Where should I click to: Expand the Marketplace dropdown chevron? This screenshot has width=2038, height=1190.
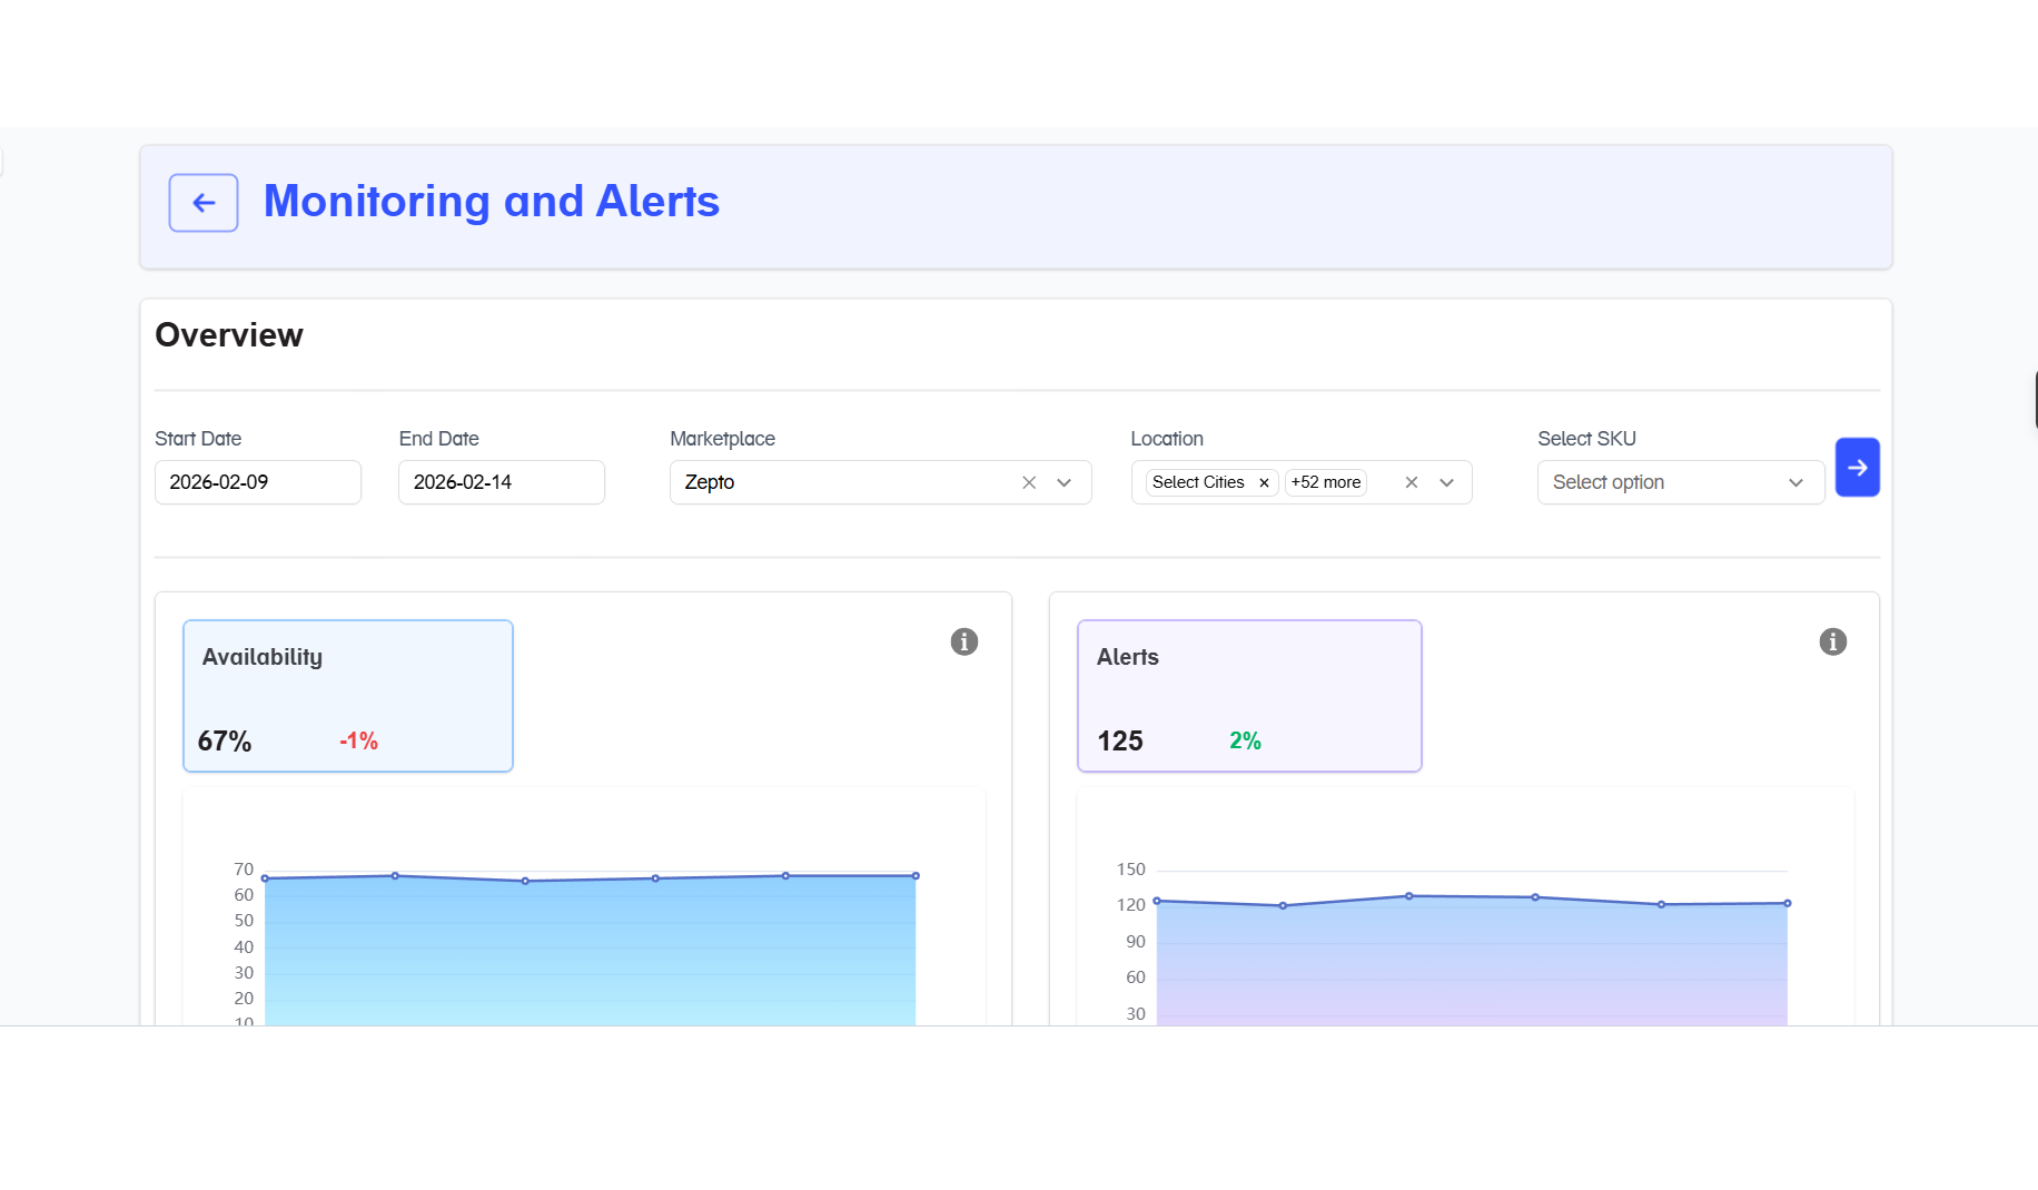pyautogui.click(x=1064, y=483)
